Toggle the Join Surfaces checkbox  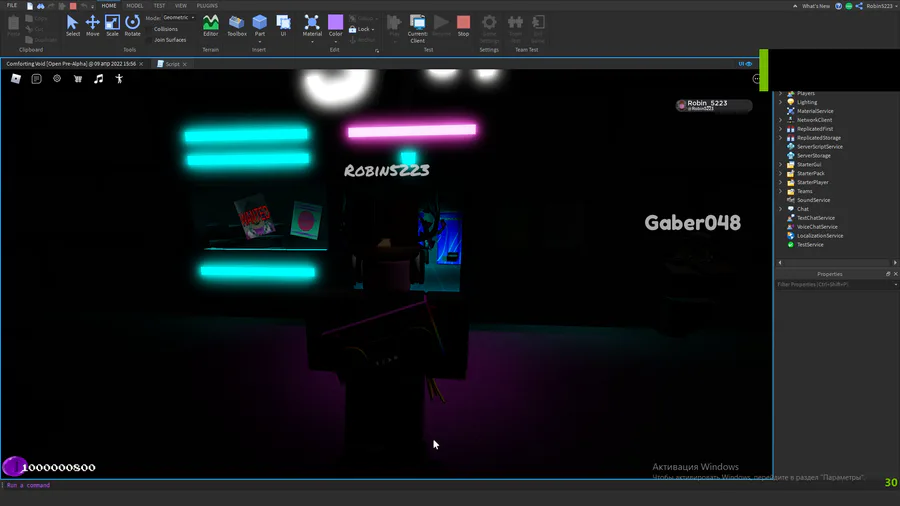[x=150, y=40]
